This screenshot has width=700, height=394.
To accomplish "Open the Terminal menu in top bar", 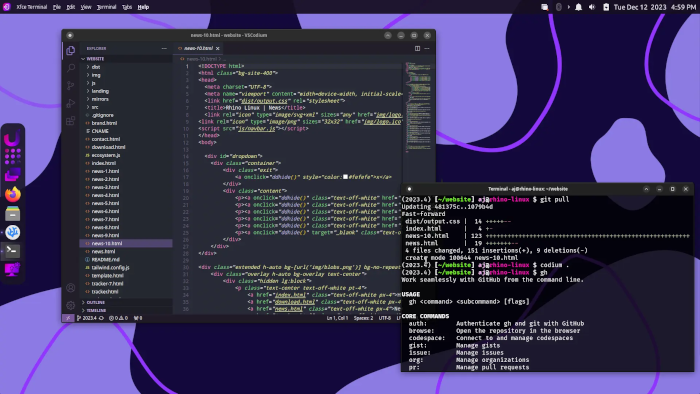I will (x=106, y=7).
